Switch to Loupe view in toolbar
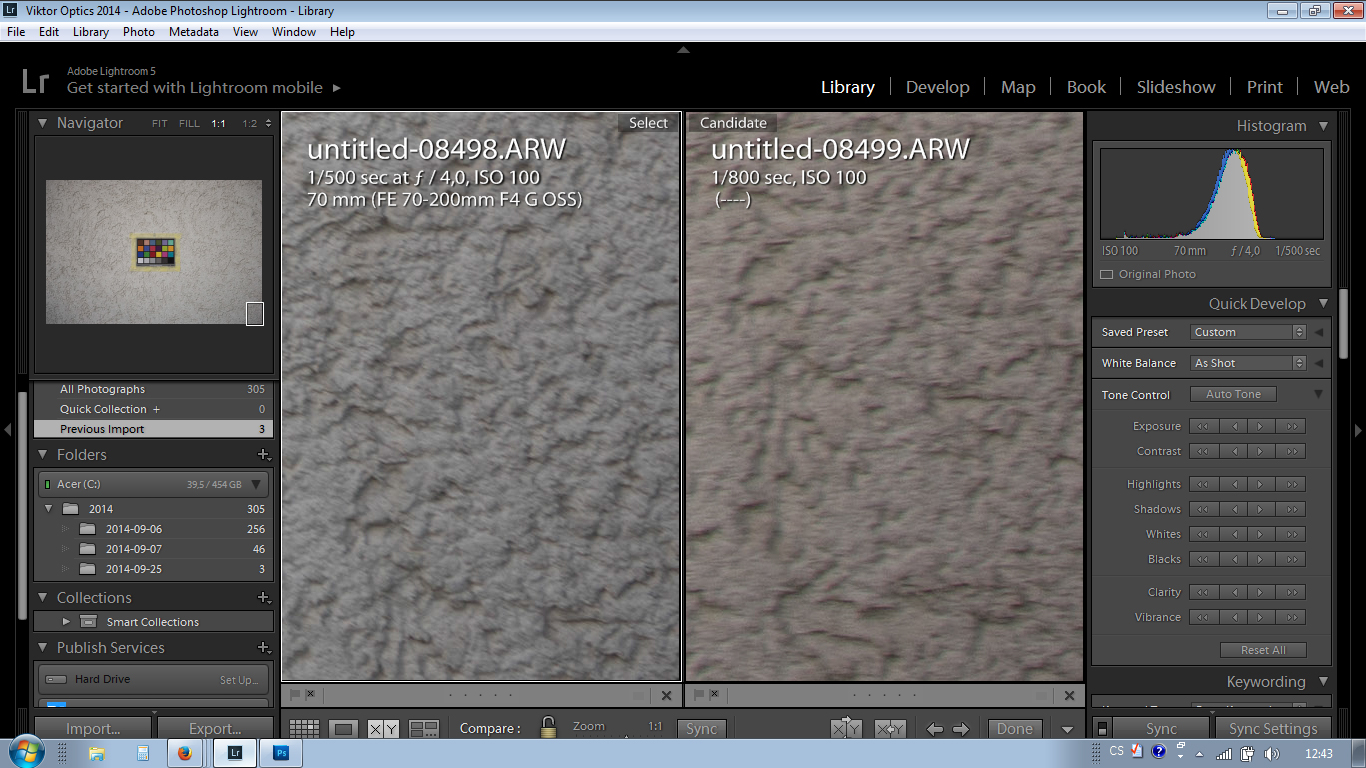Viewport: 1366px width, 768px height. (343, 729)
